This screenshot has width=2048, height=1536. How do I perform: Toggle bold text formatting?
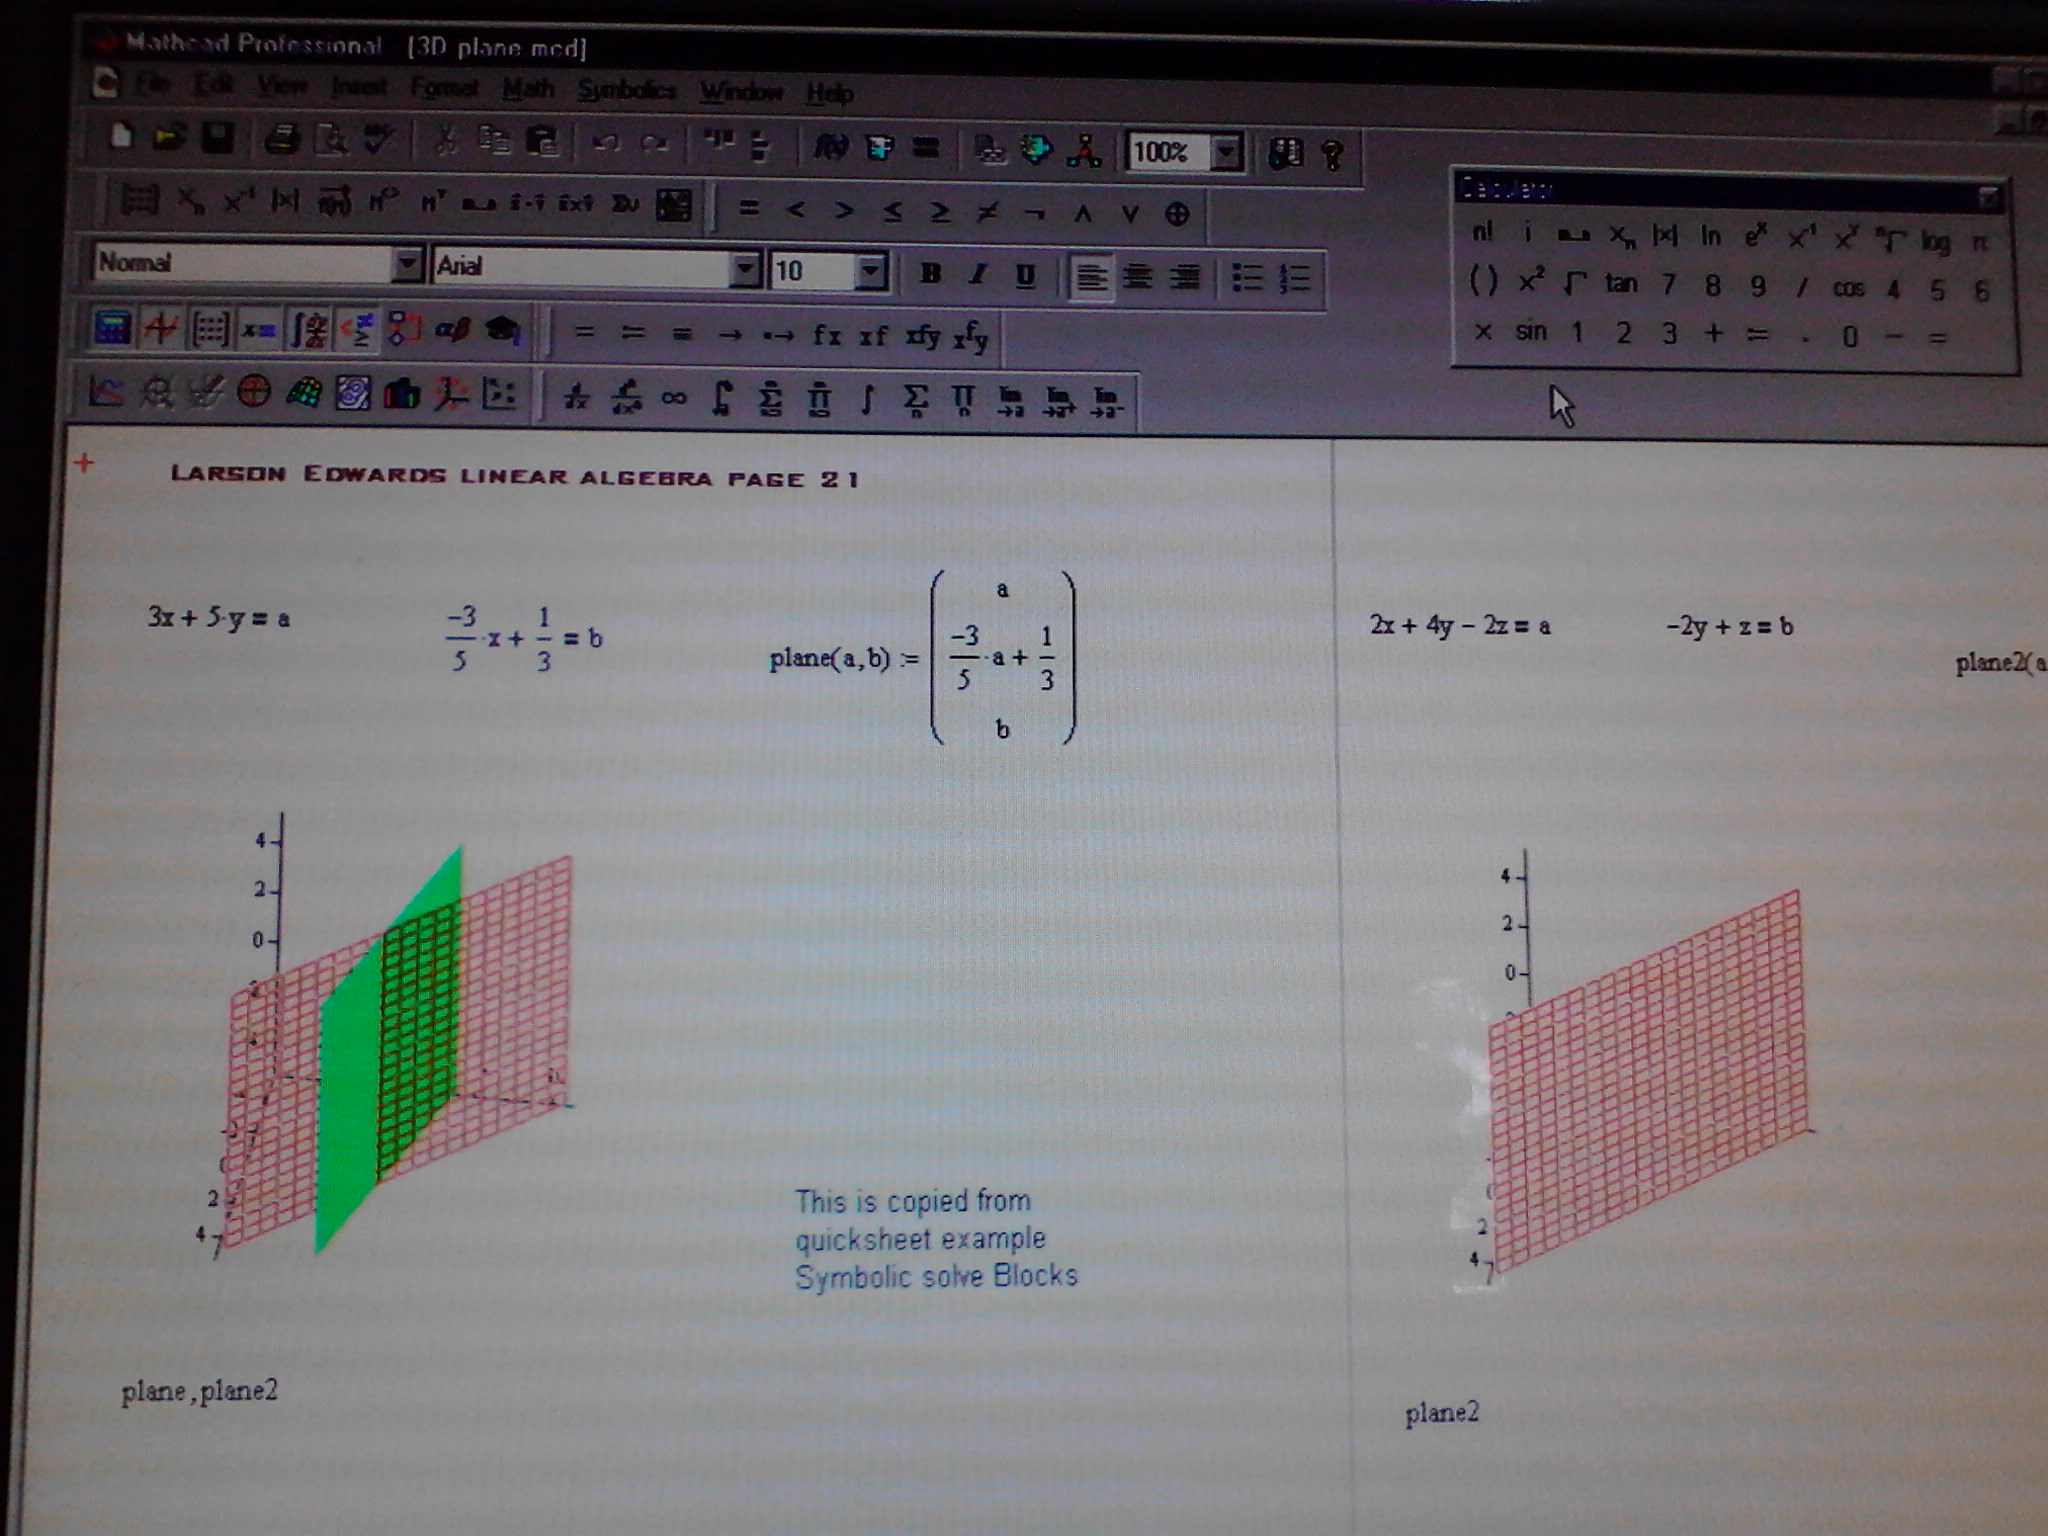[930, 273]
